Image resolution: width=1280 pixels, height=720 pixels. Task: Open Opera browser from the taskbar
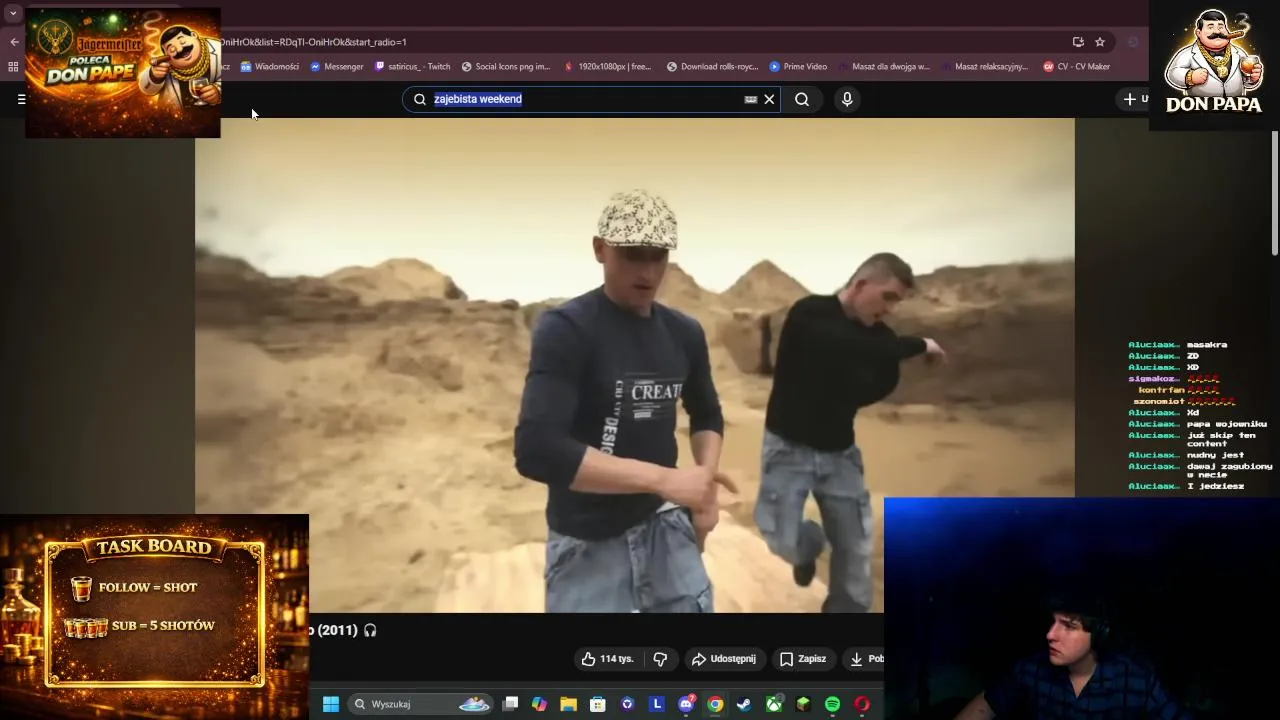[x=862, y=704]
